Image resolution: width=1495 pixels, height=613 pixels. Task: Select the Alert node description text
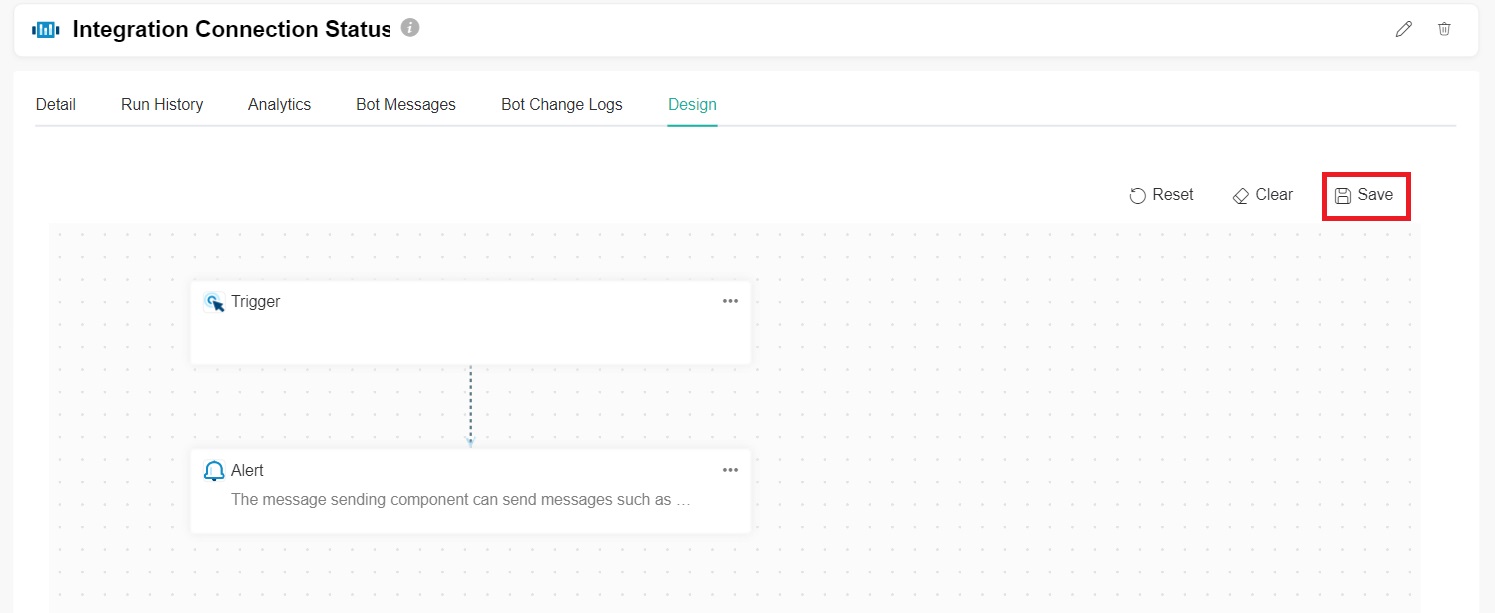[461, 499]
